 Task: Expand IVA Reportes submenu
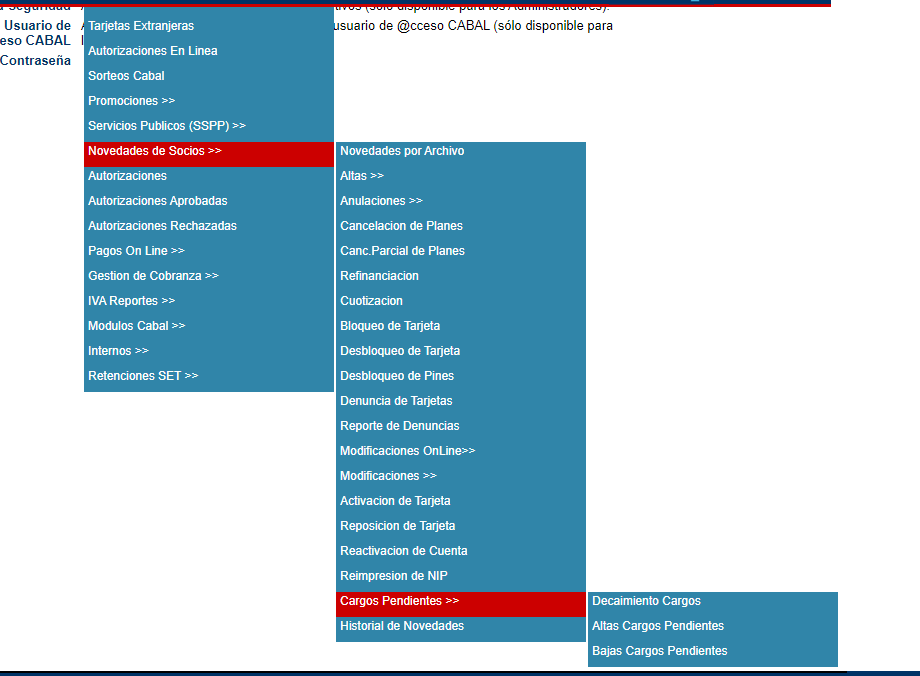131,301
